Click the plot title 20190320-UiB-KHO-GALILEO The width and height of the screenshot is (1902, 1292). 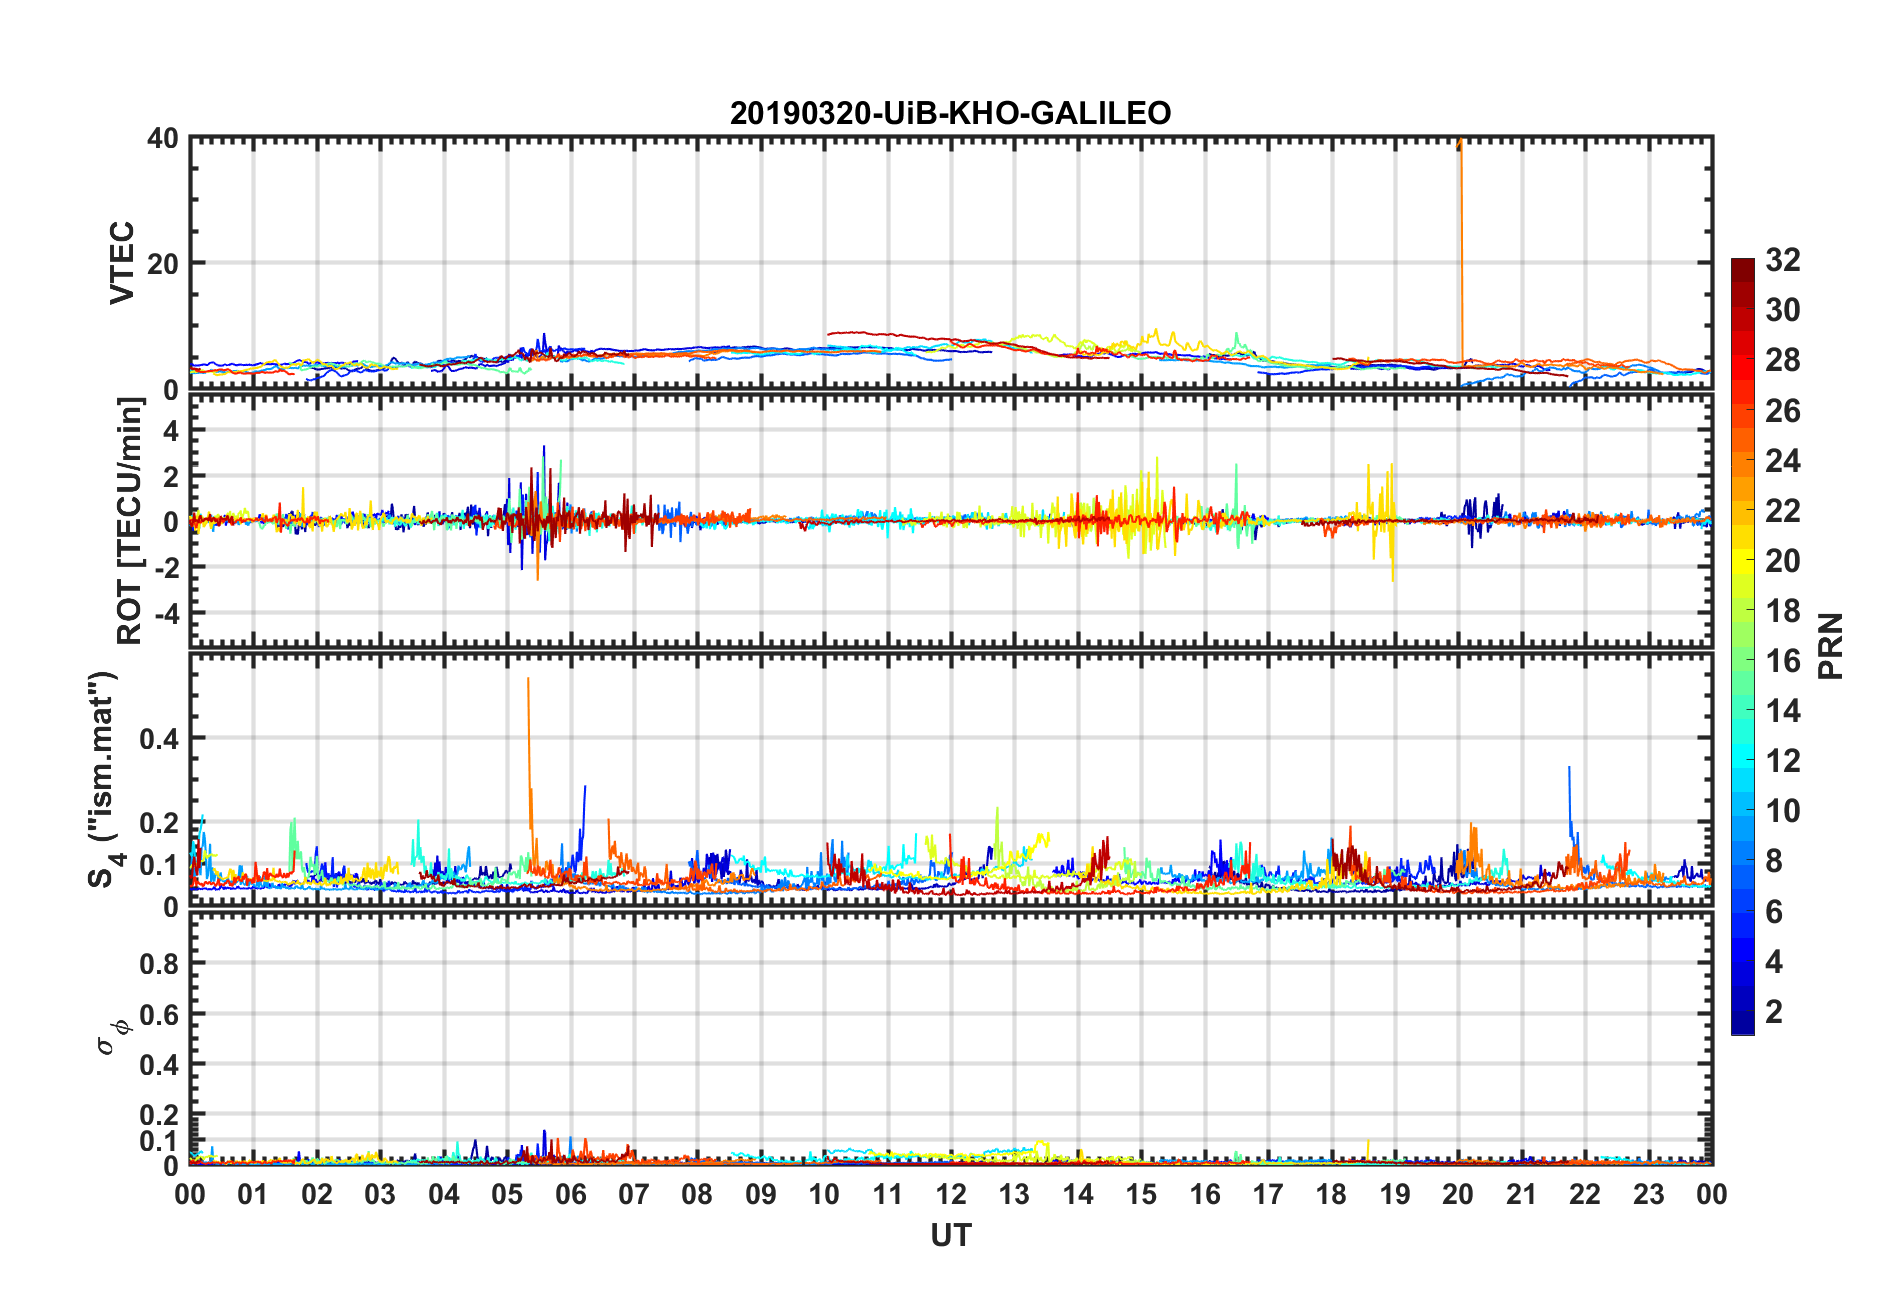point(950,113)
